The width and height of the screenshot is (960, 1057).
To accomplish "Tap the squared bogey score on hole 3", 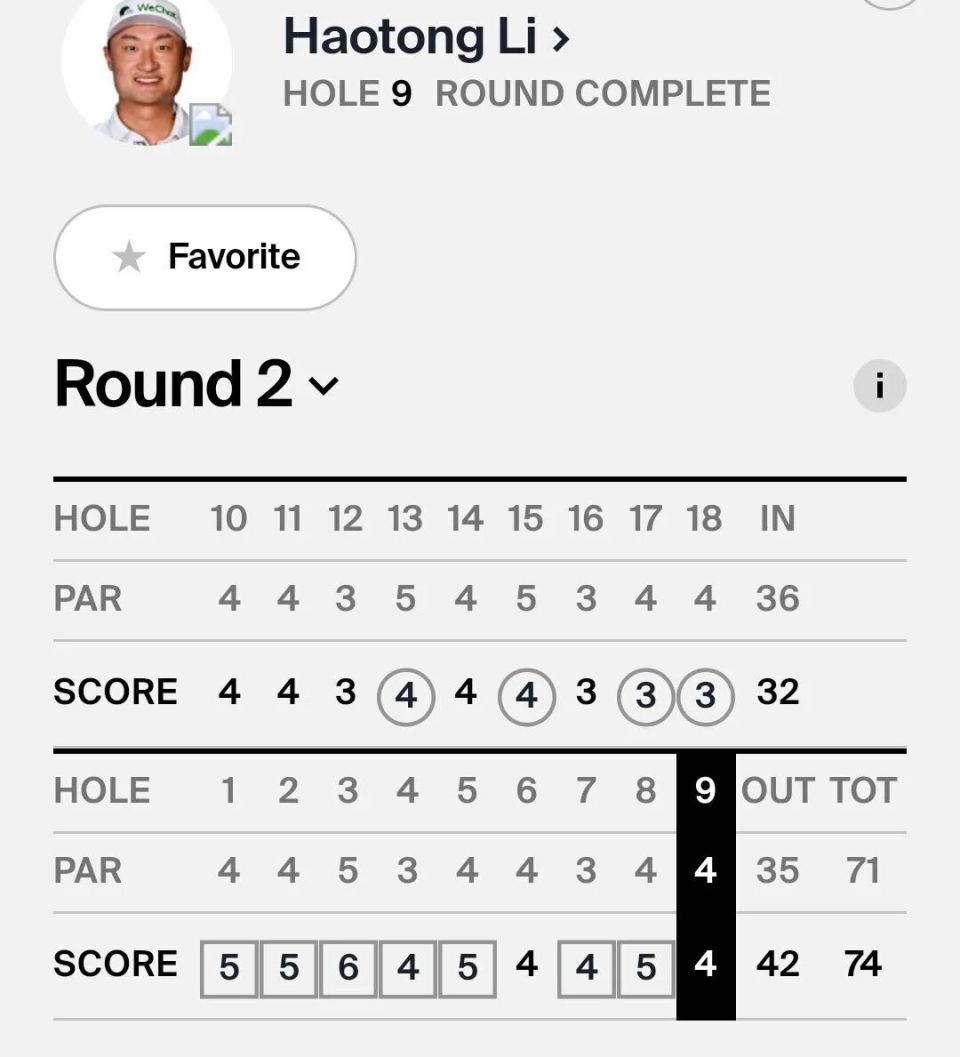I will click(x=348, y=967).
